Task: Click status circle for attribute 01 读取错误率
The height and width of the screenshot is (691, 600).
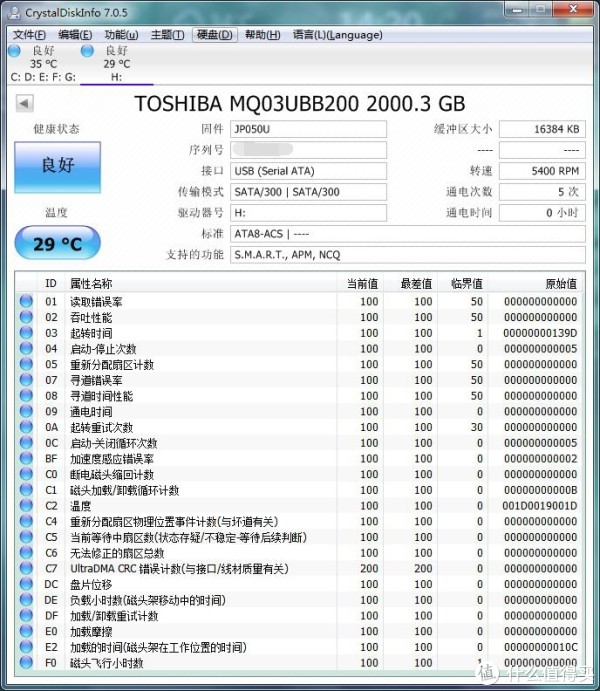Action: (26, 301)
